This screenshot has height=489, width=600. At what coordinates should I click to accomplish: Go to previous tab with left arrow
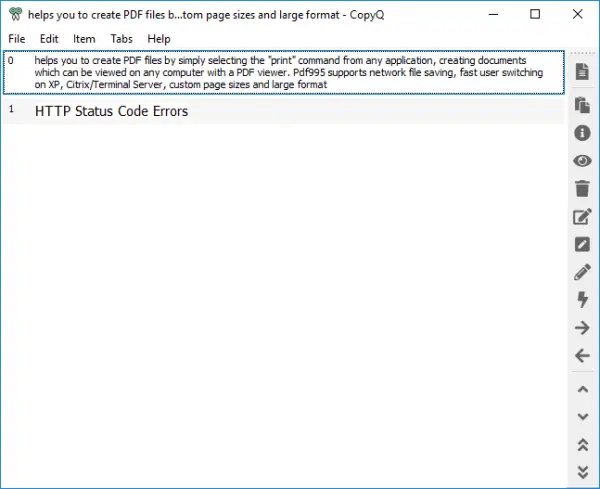coord(582,356)
